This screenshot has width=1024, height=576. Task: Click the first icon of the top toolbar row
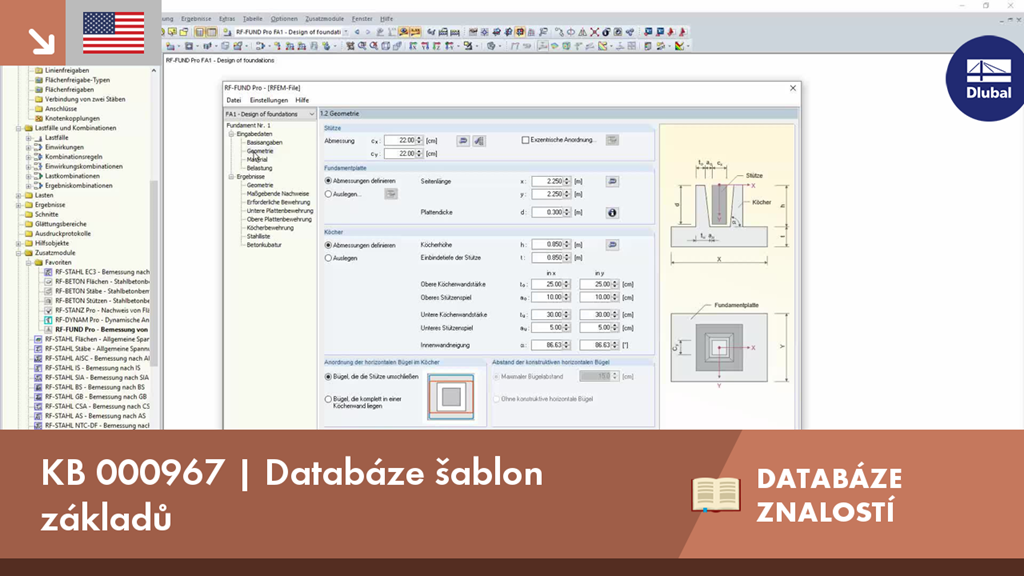click(165, 31)
